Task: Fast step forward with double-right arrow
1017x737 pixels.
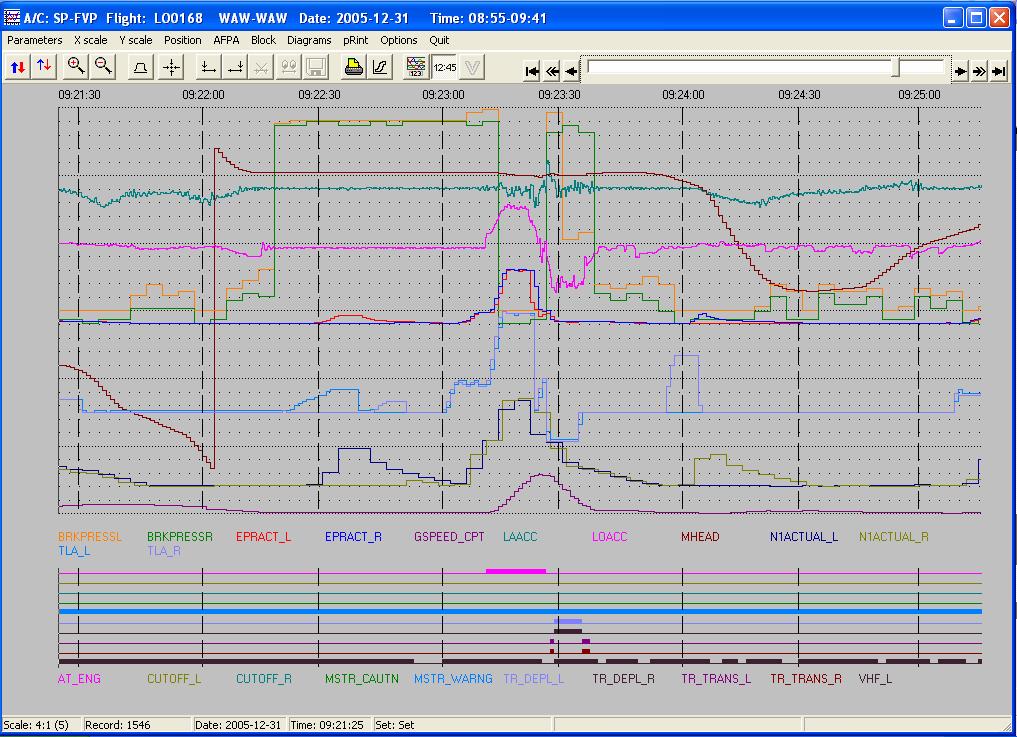Action: tap(979, 71)
